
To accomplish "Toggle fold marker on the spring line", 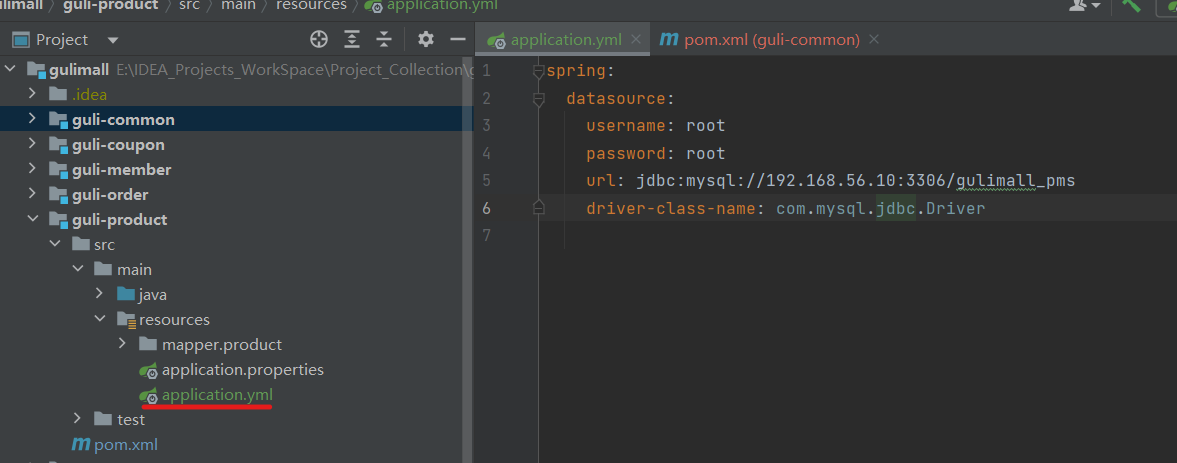I will point(539,72).
